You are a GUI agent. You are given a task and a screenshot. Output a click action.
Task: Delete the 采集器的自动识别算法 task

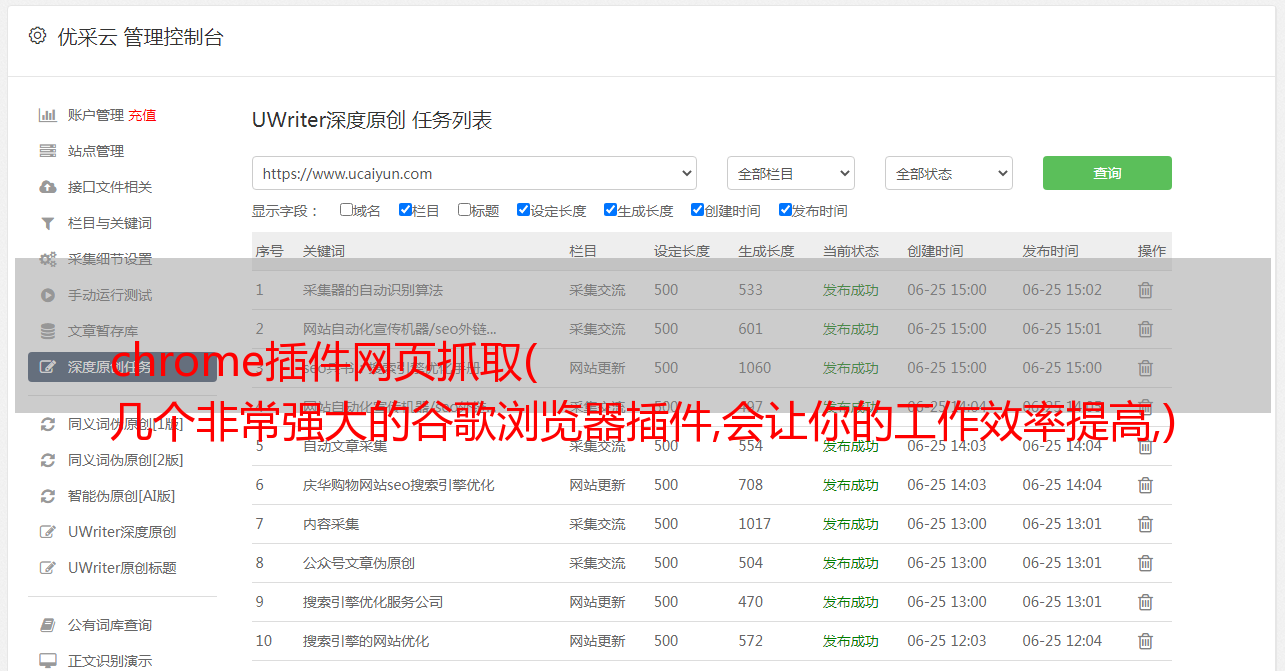[x=1145, y=290]
